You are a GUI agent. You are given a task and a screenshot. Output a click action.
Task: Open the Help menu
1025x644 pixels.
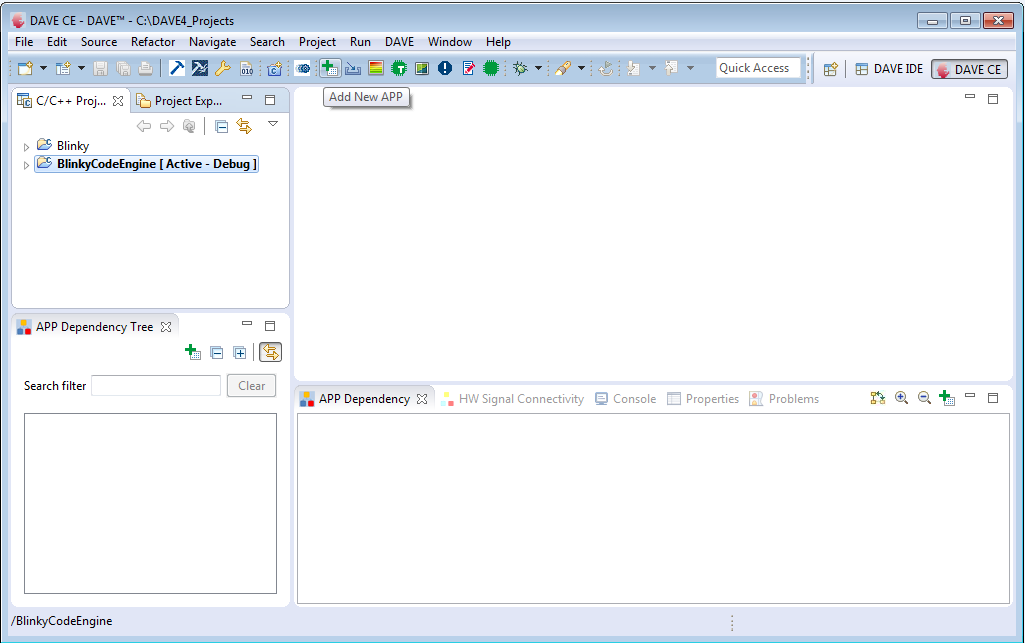[498, 42]
